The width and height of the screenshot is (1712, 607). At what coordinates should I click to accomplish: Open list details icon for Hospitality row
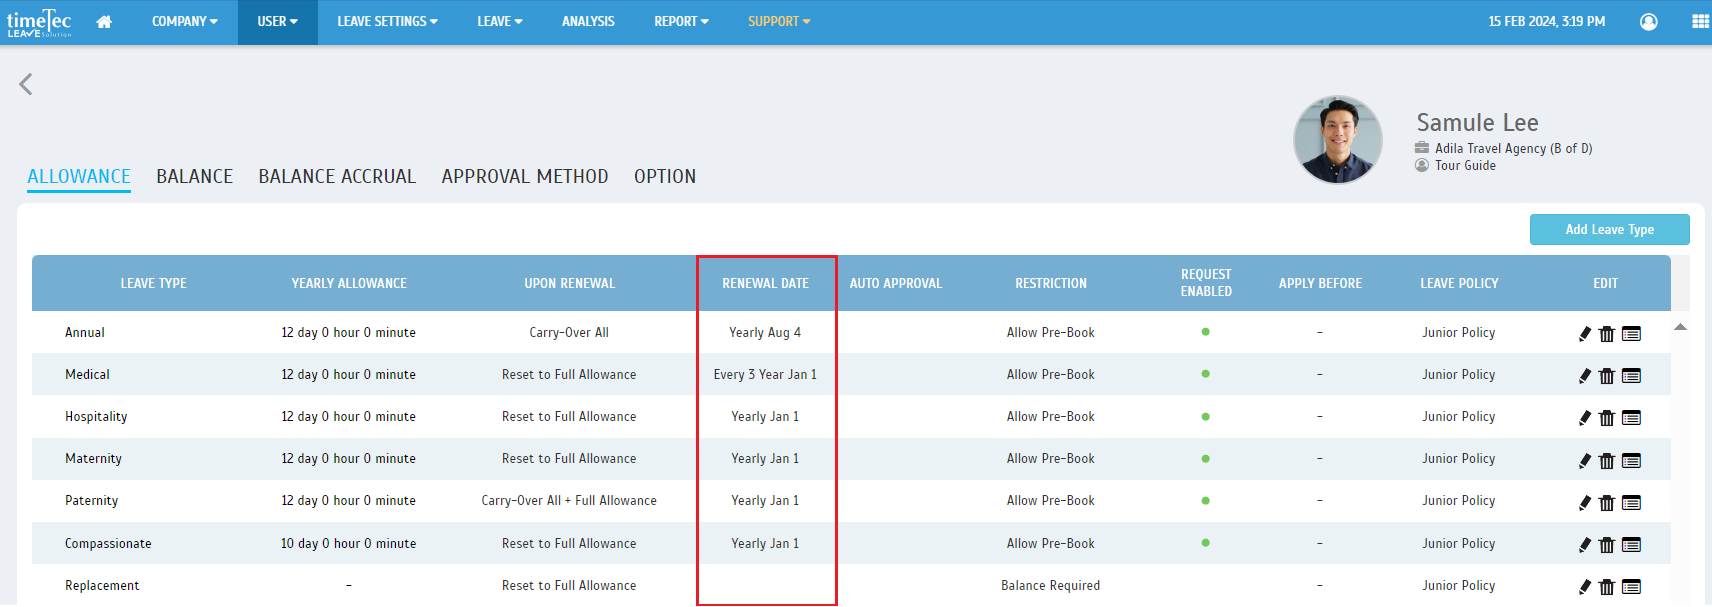click(1631, 418)
